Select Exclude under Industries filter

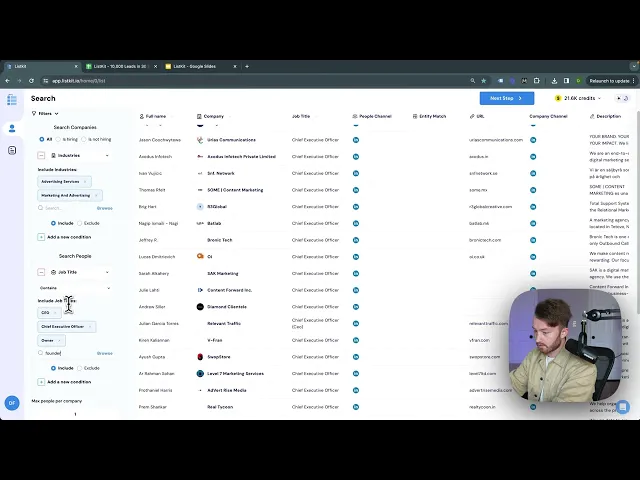point(80,223)
